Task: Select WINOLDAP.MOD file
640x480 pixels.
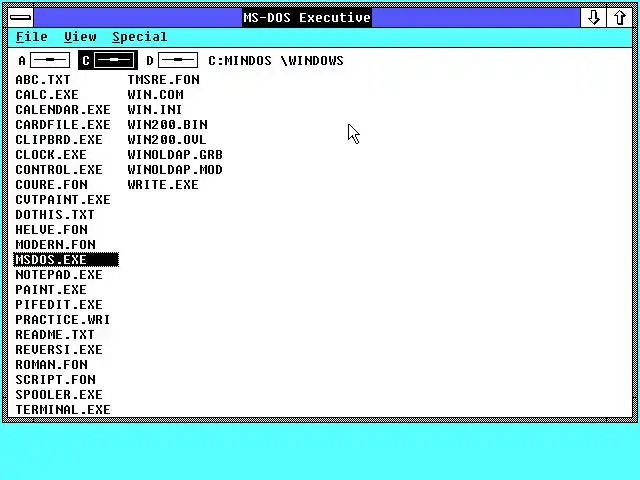Action: click(175, 170)
